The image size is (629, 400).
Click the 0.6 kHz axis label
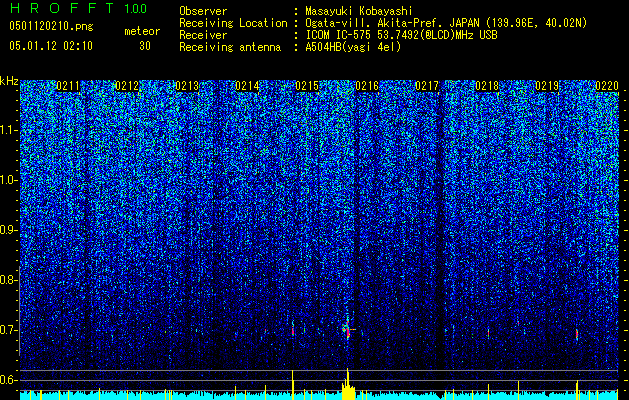[9, 380]
